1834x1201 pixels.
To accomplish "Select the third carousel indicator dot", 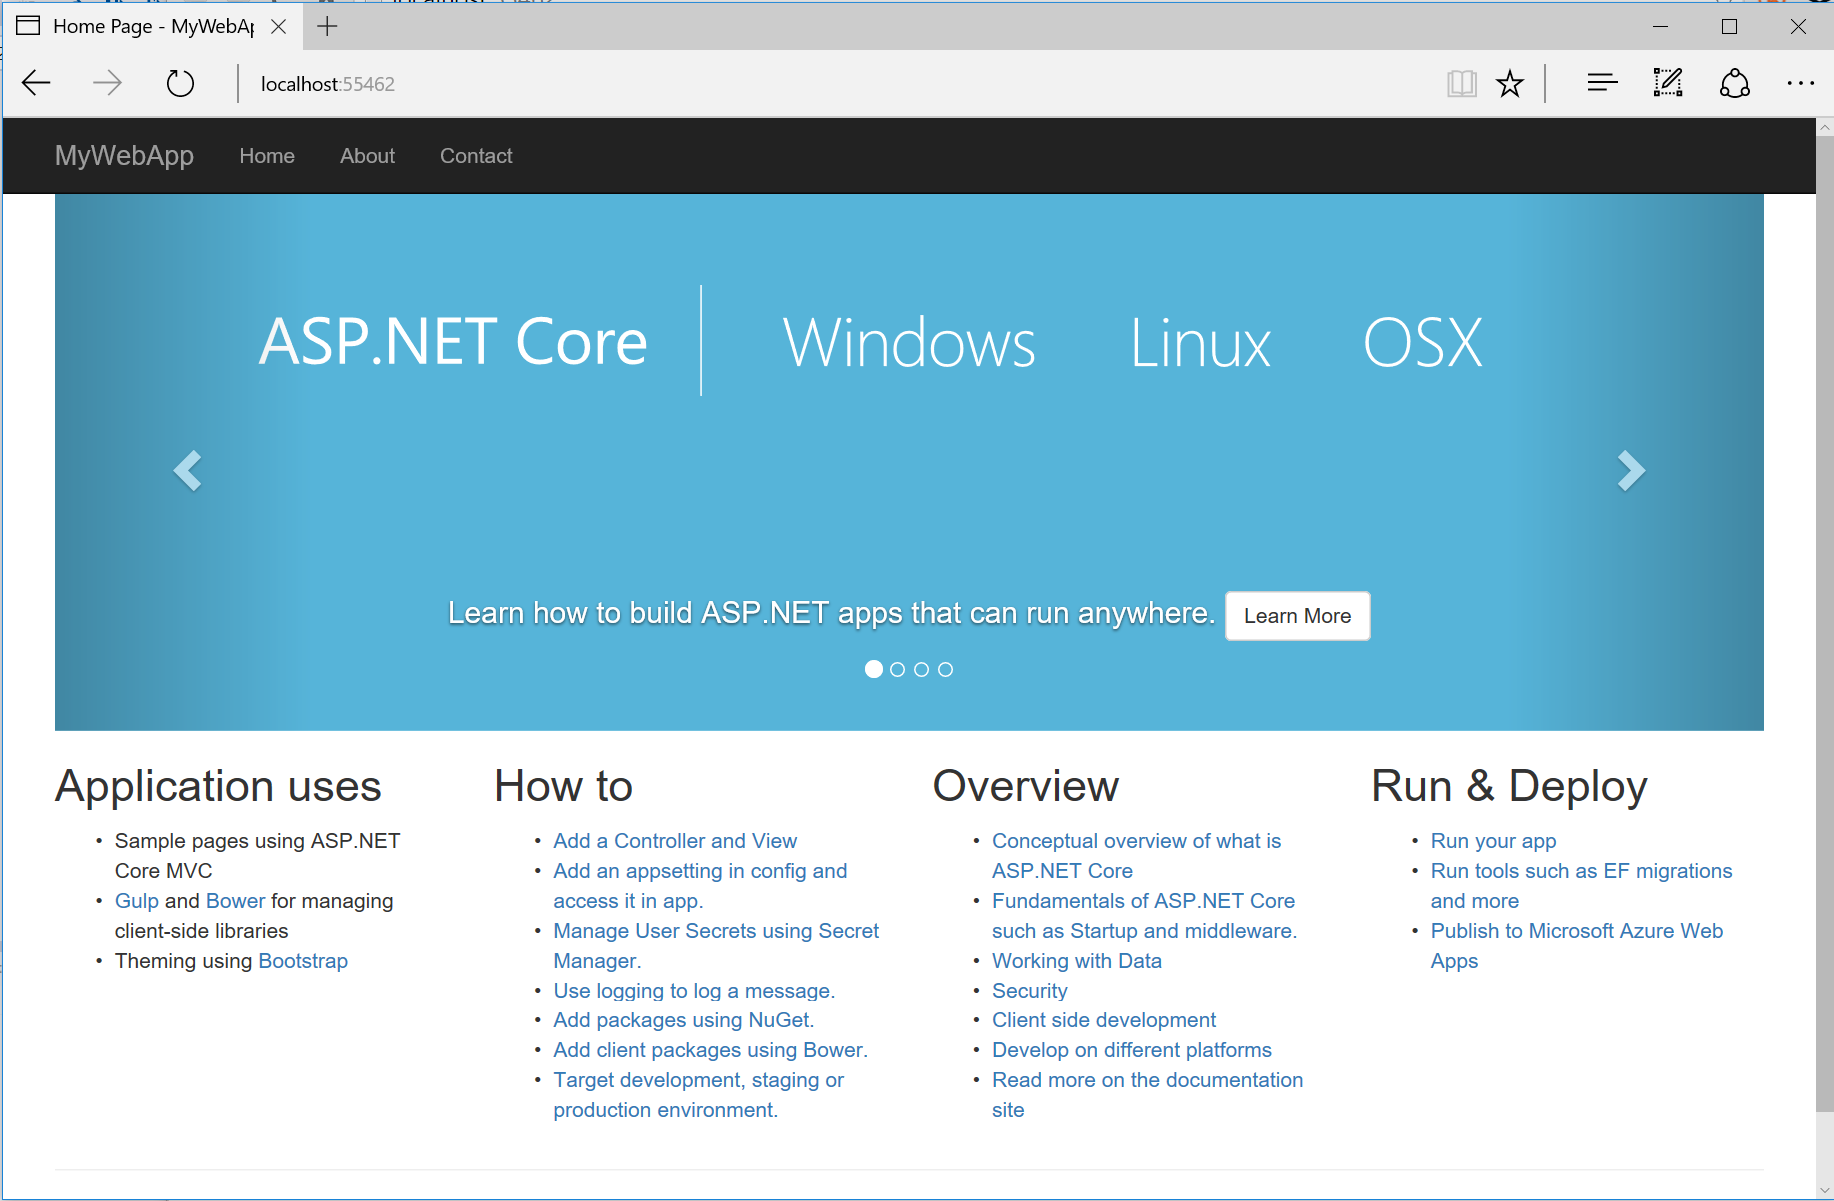I will (x=921, y=670).
